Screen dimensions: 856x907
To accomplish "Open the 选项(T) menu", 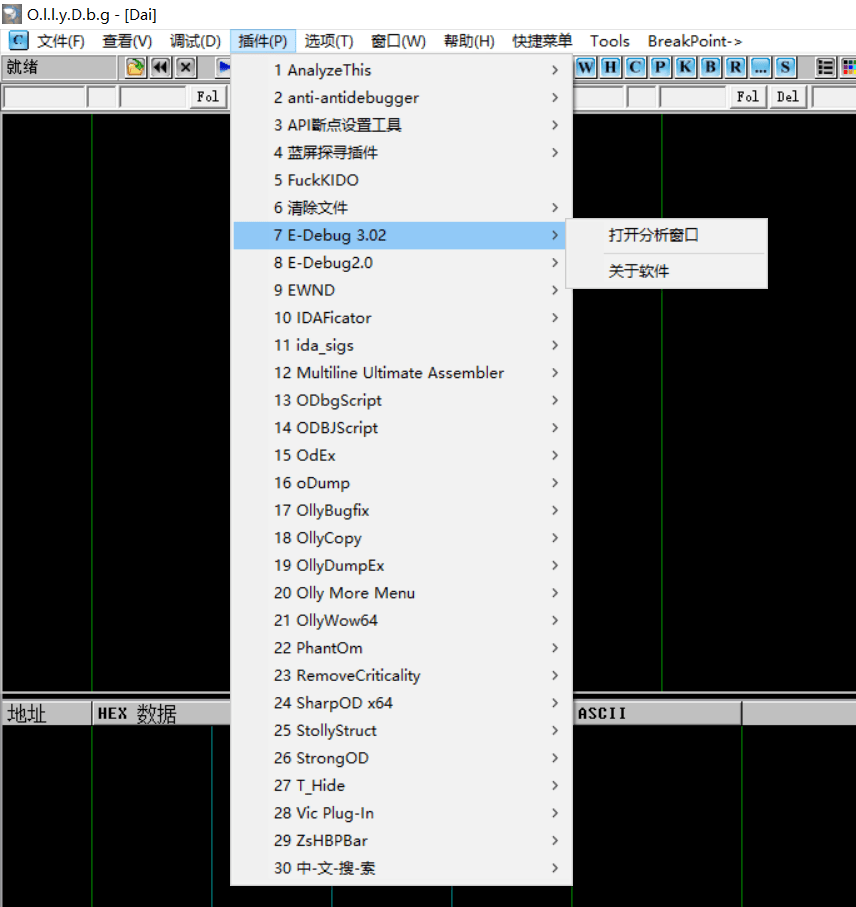I will click(329, 41).
